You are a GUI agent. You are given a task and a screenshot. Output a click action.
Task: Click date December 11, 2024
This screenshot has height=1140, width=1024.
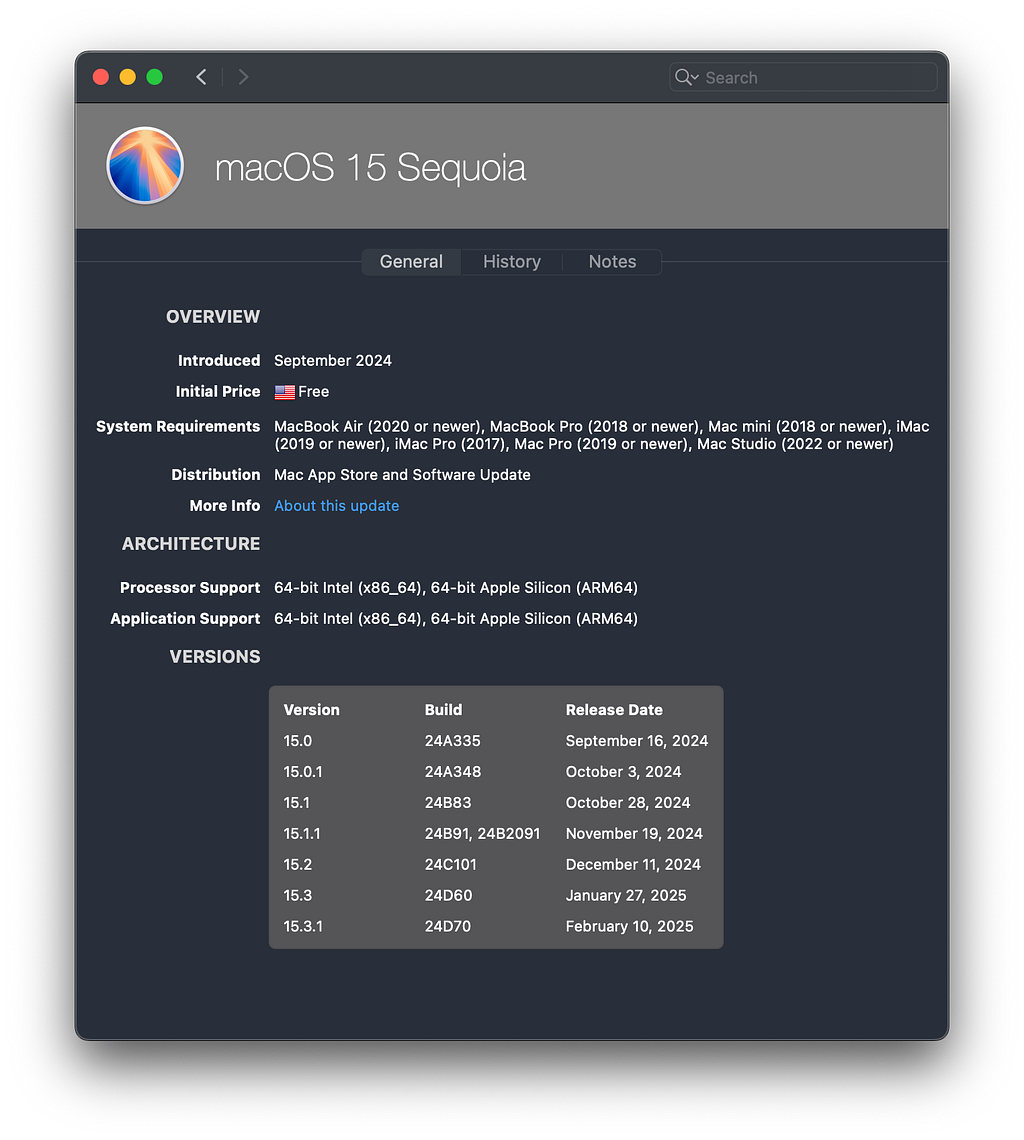tap(633, 864)
